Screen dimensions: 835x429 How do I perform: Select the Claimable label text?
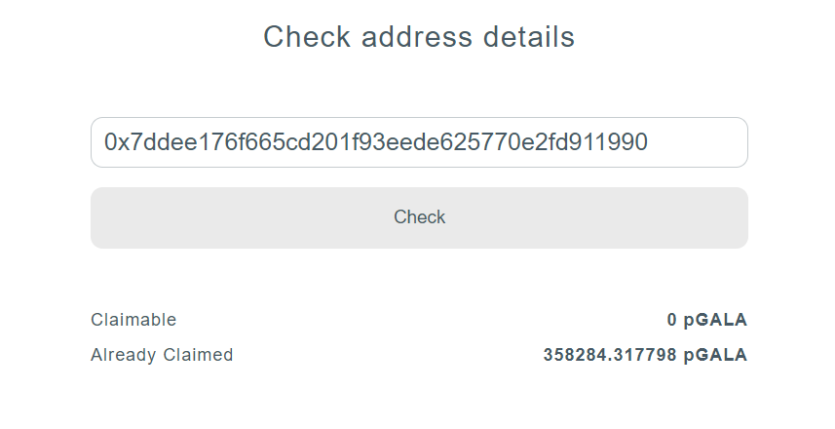tap(133, 320)
